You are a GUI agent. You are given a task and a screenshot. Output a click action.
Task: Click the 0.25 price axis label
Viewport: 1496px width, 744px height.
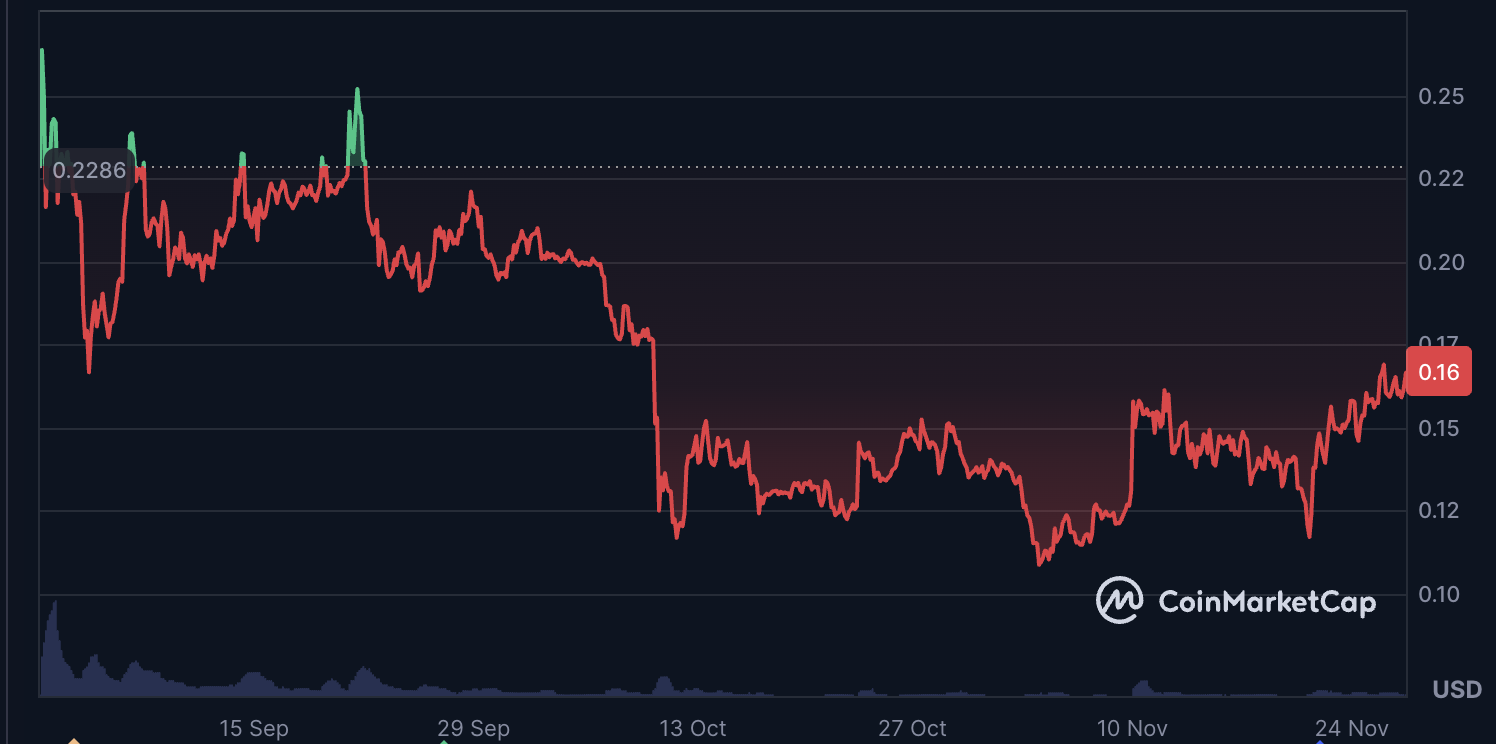(1441, 97)
